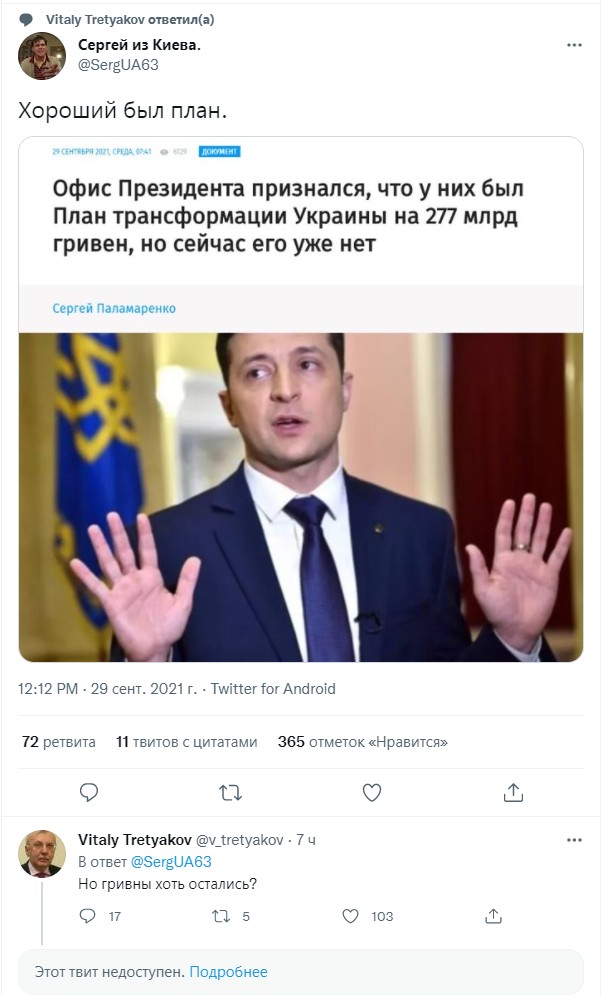Open the main tweet's three-dot more menu

point(574,45)
